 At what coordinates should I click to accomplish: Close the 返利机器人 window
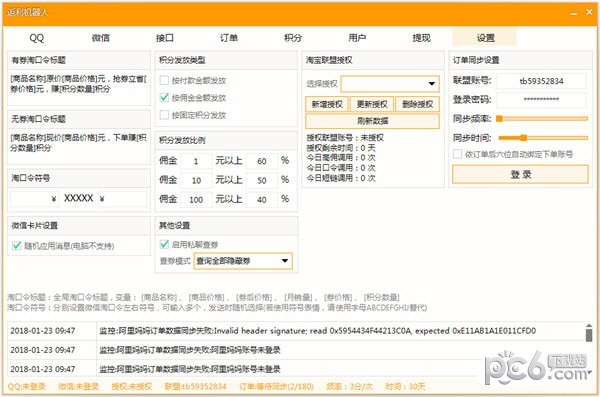[589, 13]
